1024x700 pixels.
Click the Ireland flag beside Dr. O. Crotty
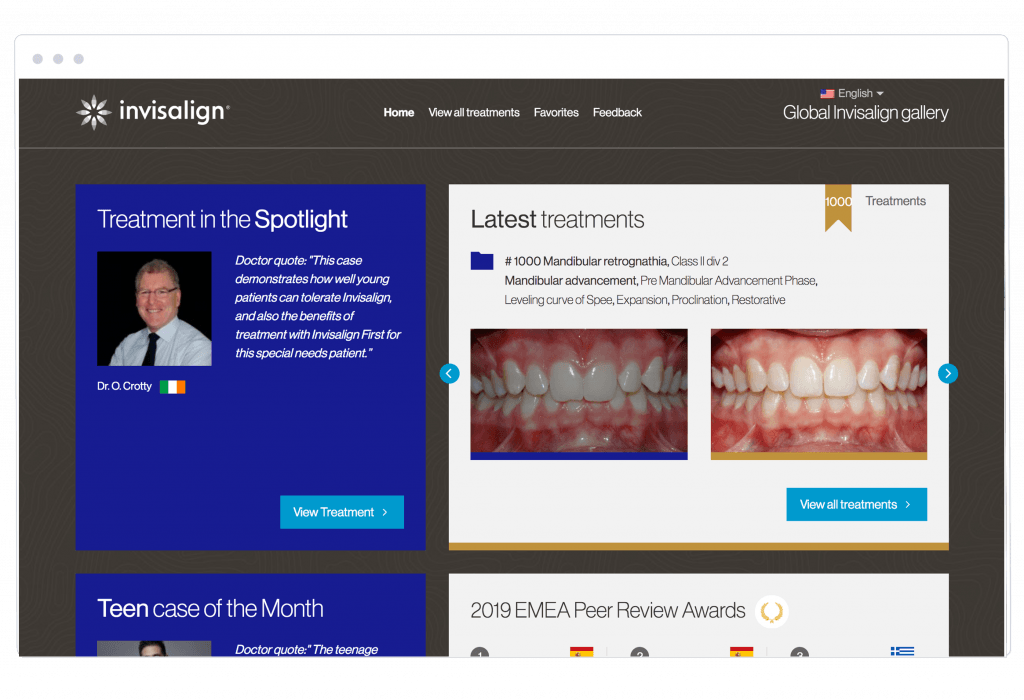[x=172, y=387]
